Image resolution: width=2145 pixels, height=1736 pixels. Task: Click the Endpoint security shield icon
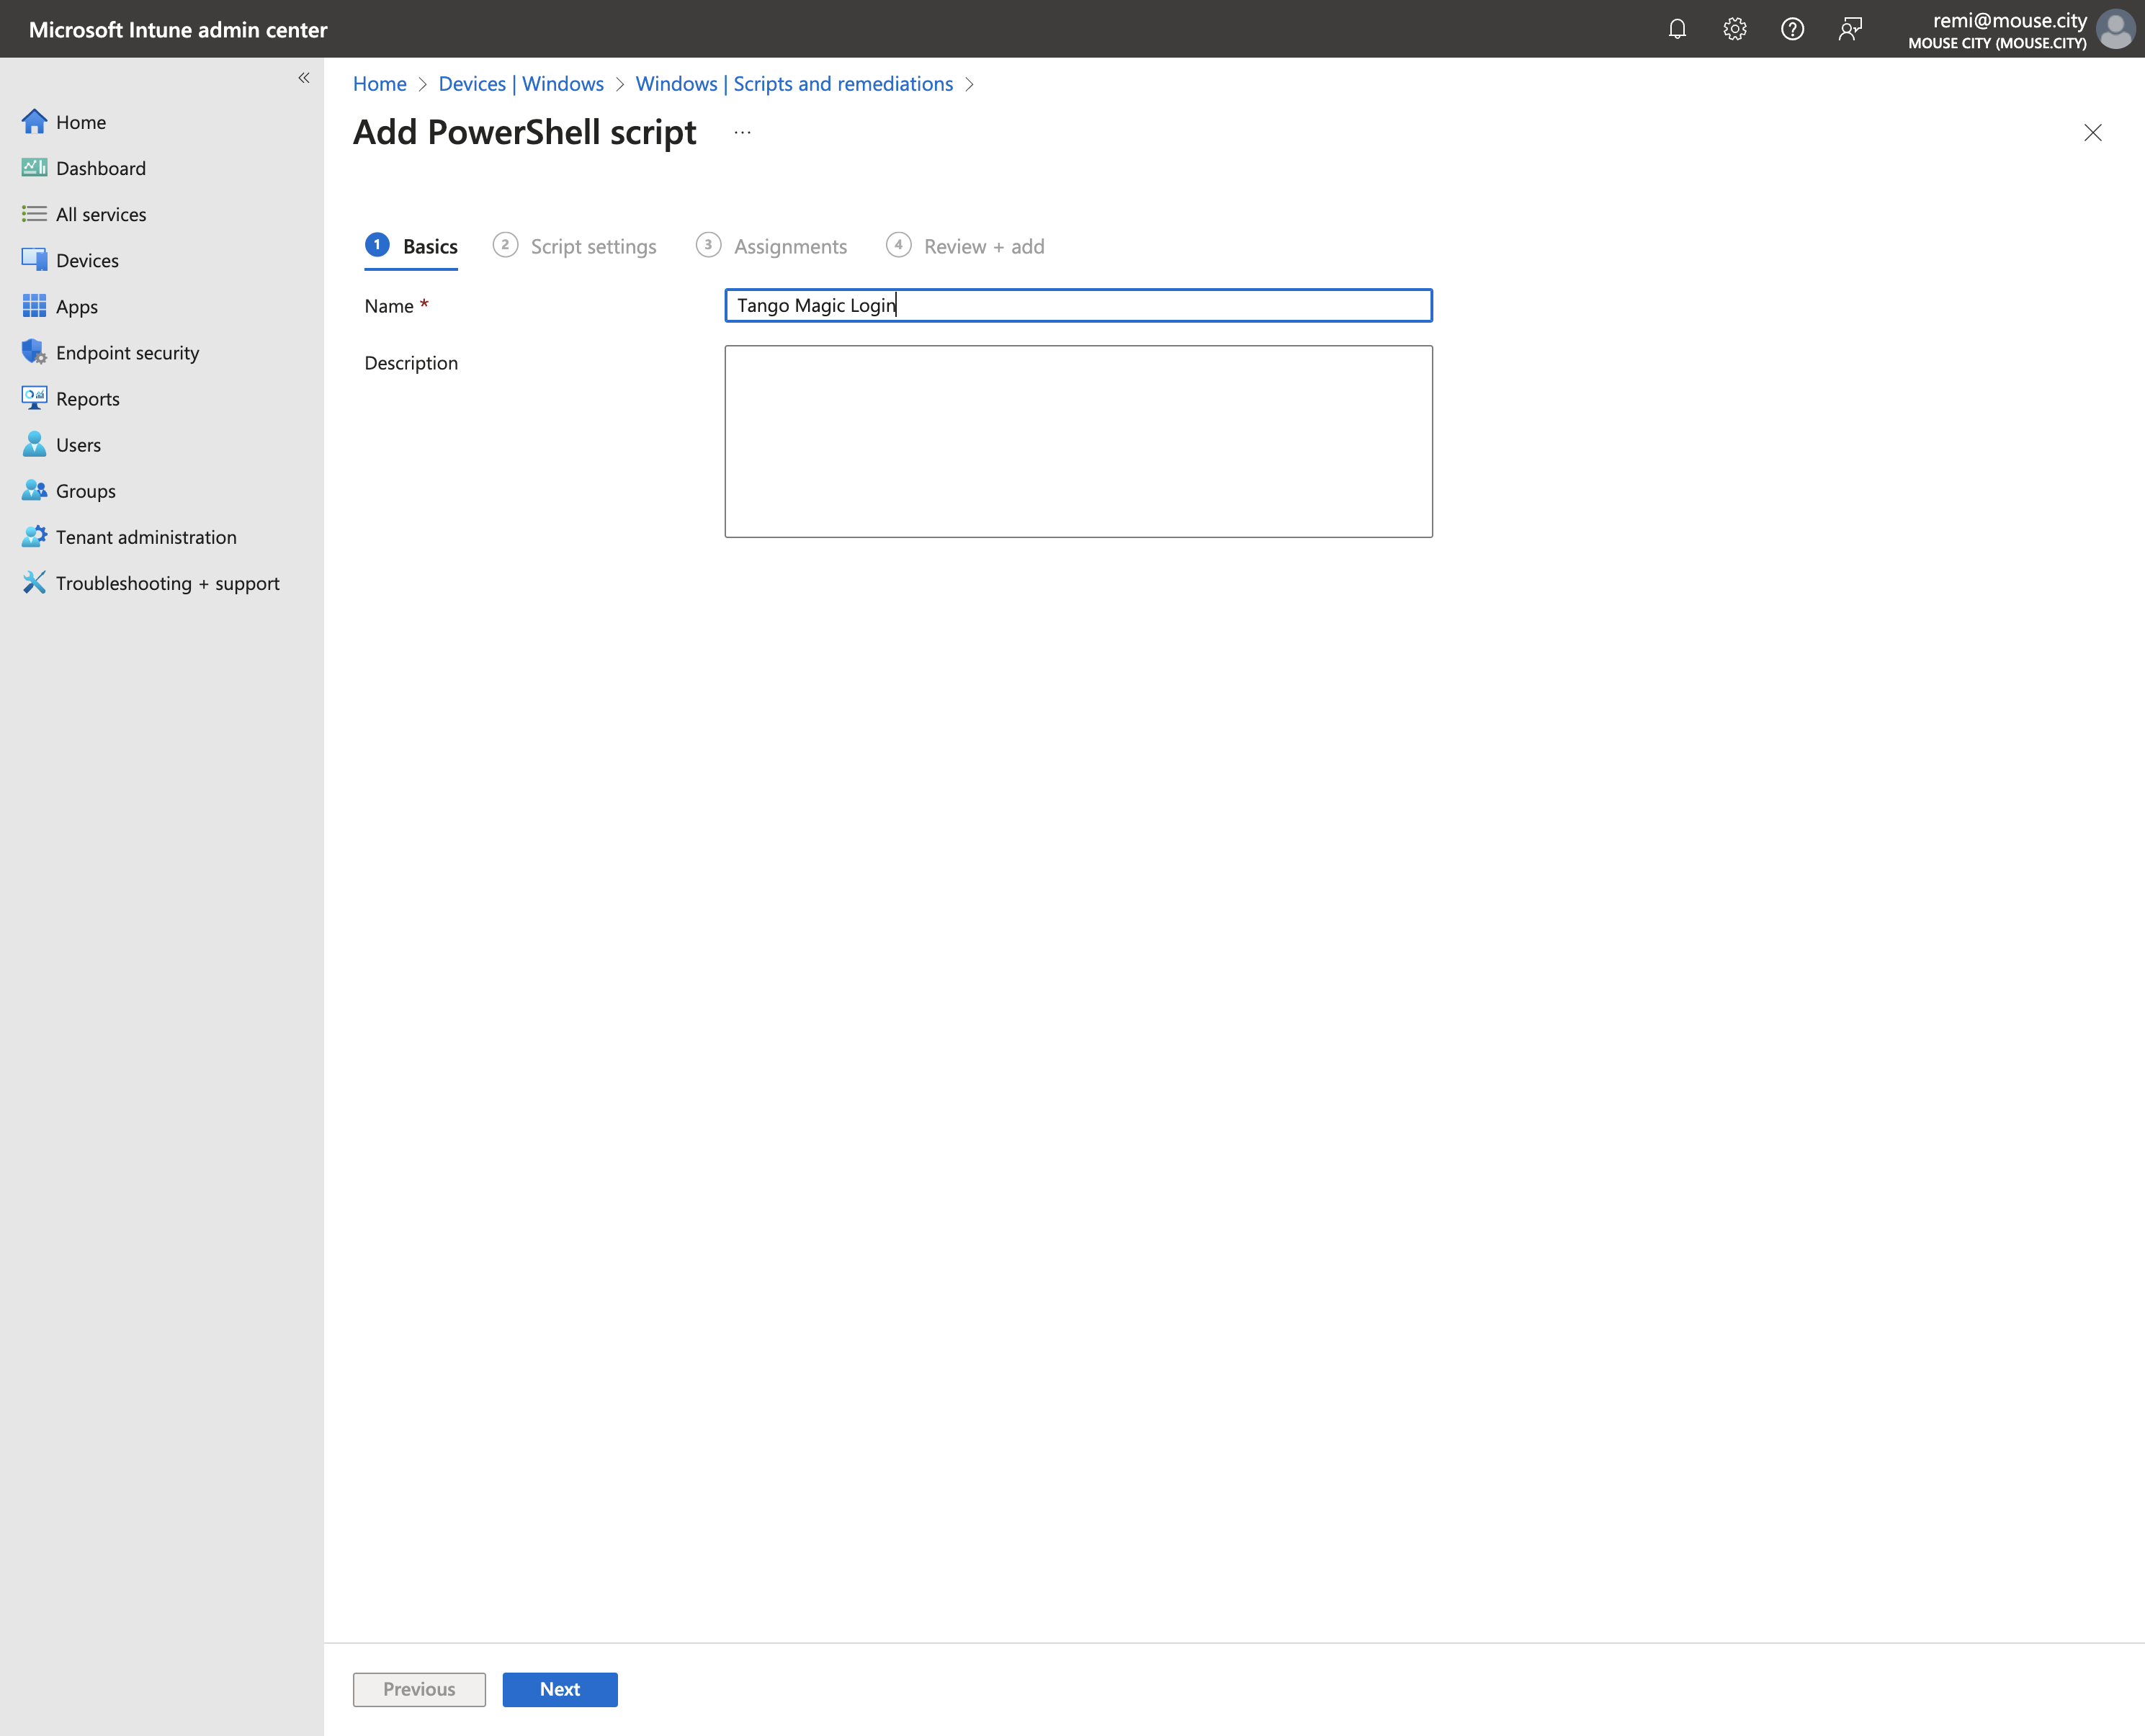(34, 352)
